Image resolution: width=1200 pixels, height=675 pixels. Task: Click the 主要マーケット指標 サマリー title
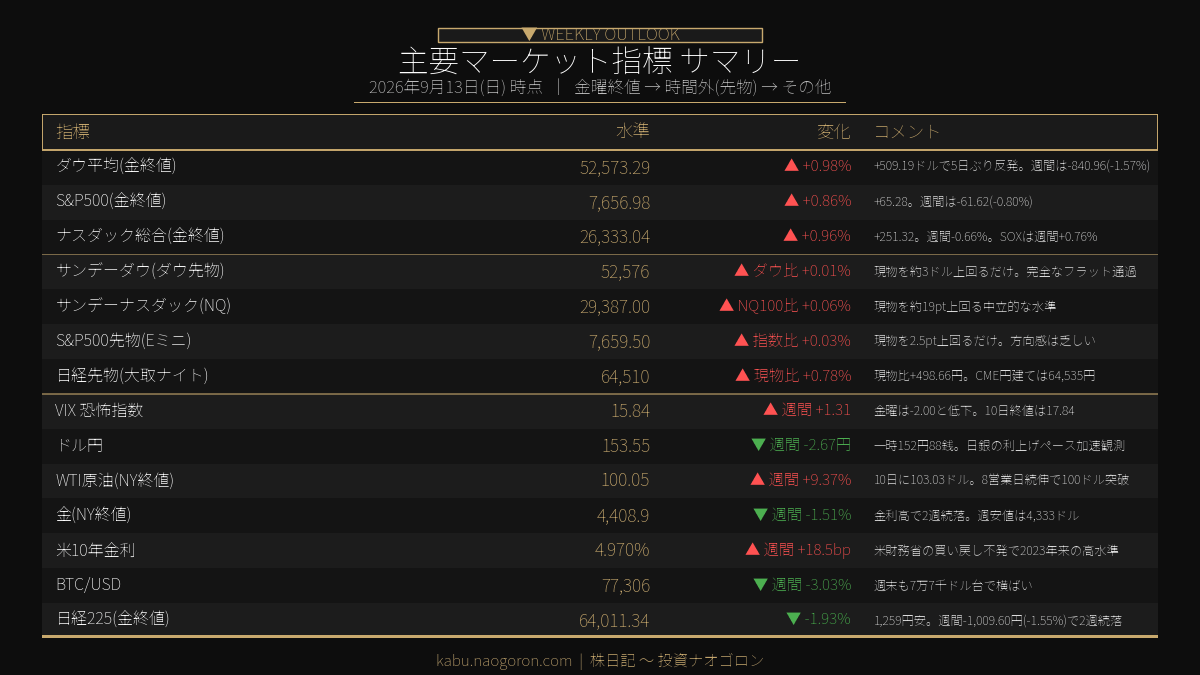(599, 60)
